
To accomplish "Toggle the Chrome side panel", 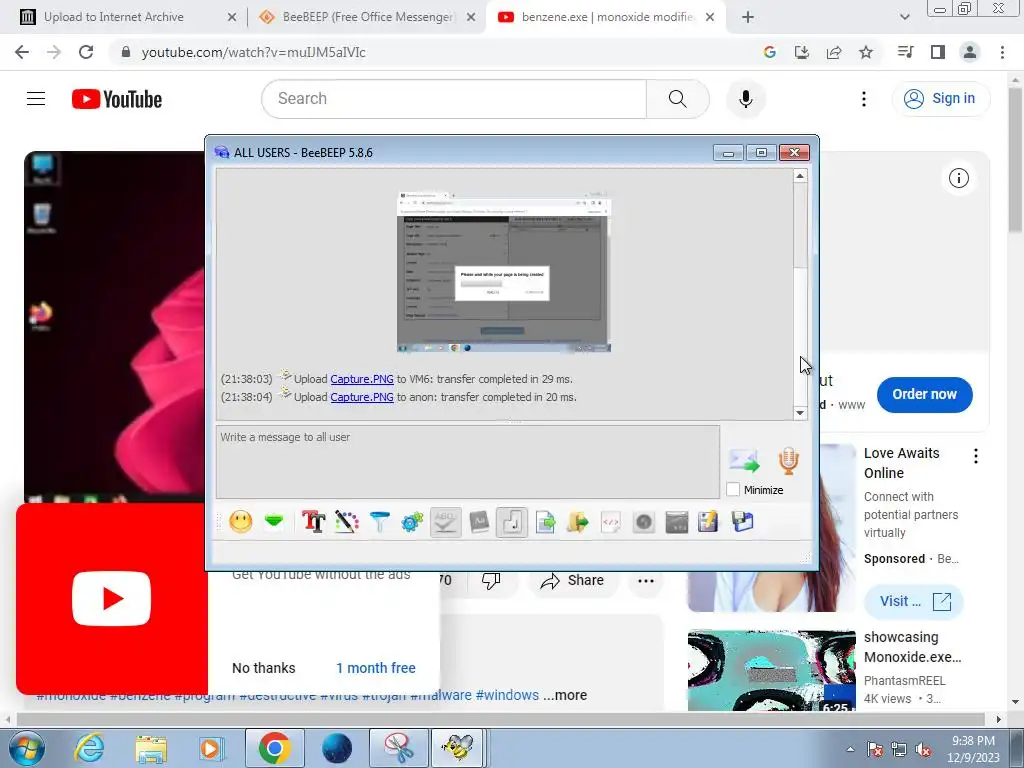I will pos(938,52).
